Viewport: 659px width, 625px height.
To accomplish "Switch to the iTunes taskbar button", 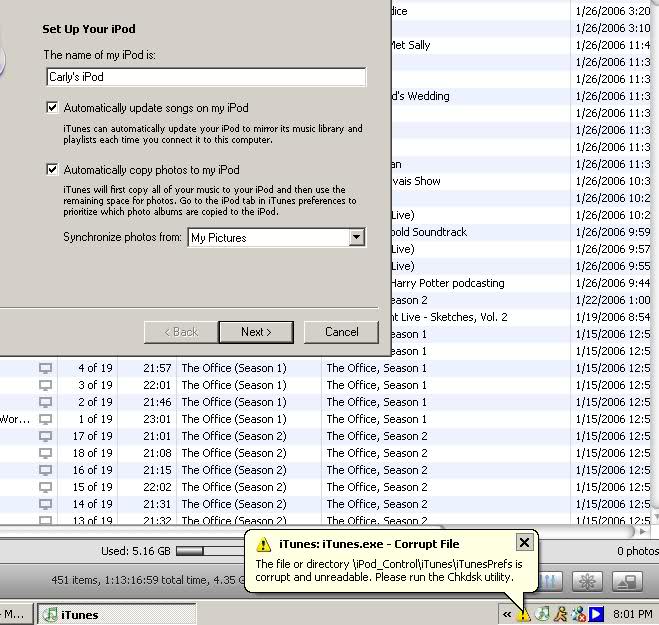I will click(x=116, y=614).
